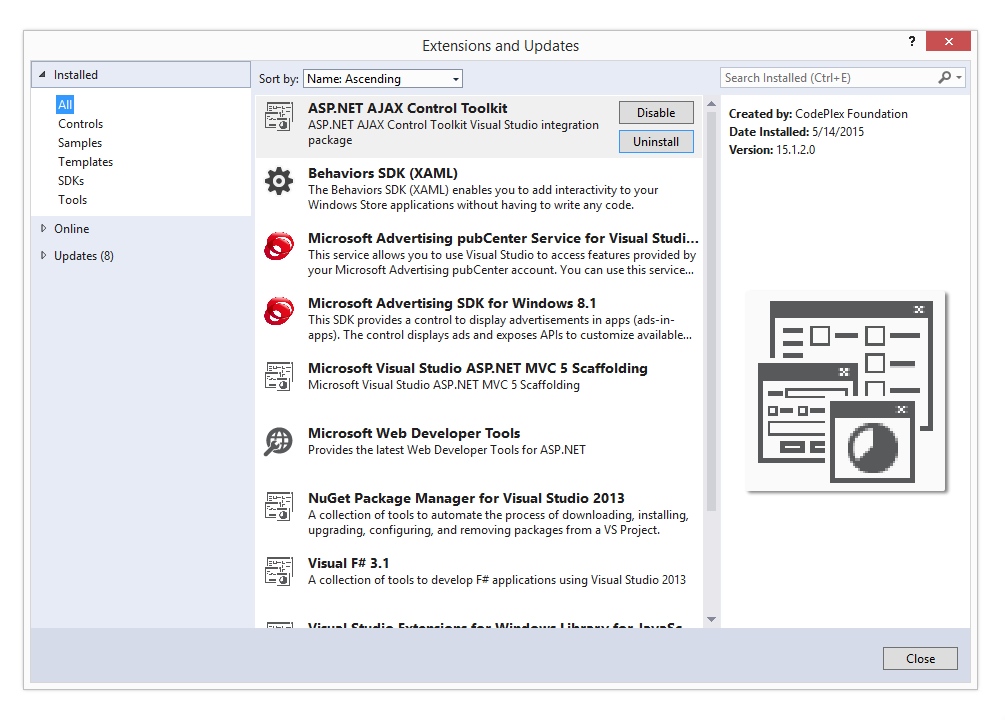Click the extension list scroll down arrow

711,619
